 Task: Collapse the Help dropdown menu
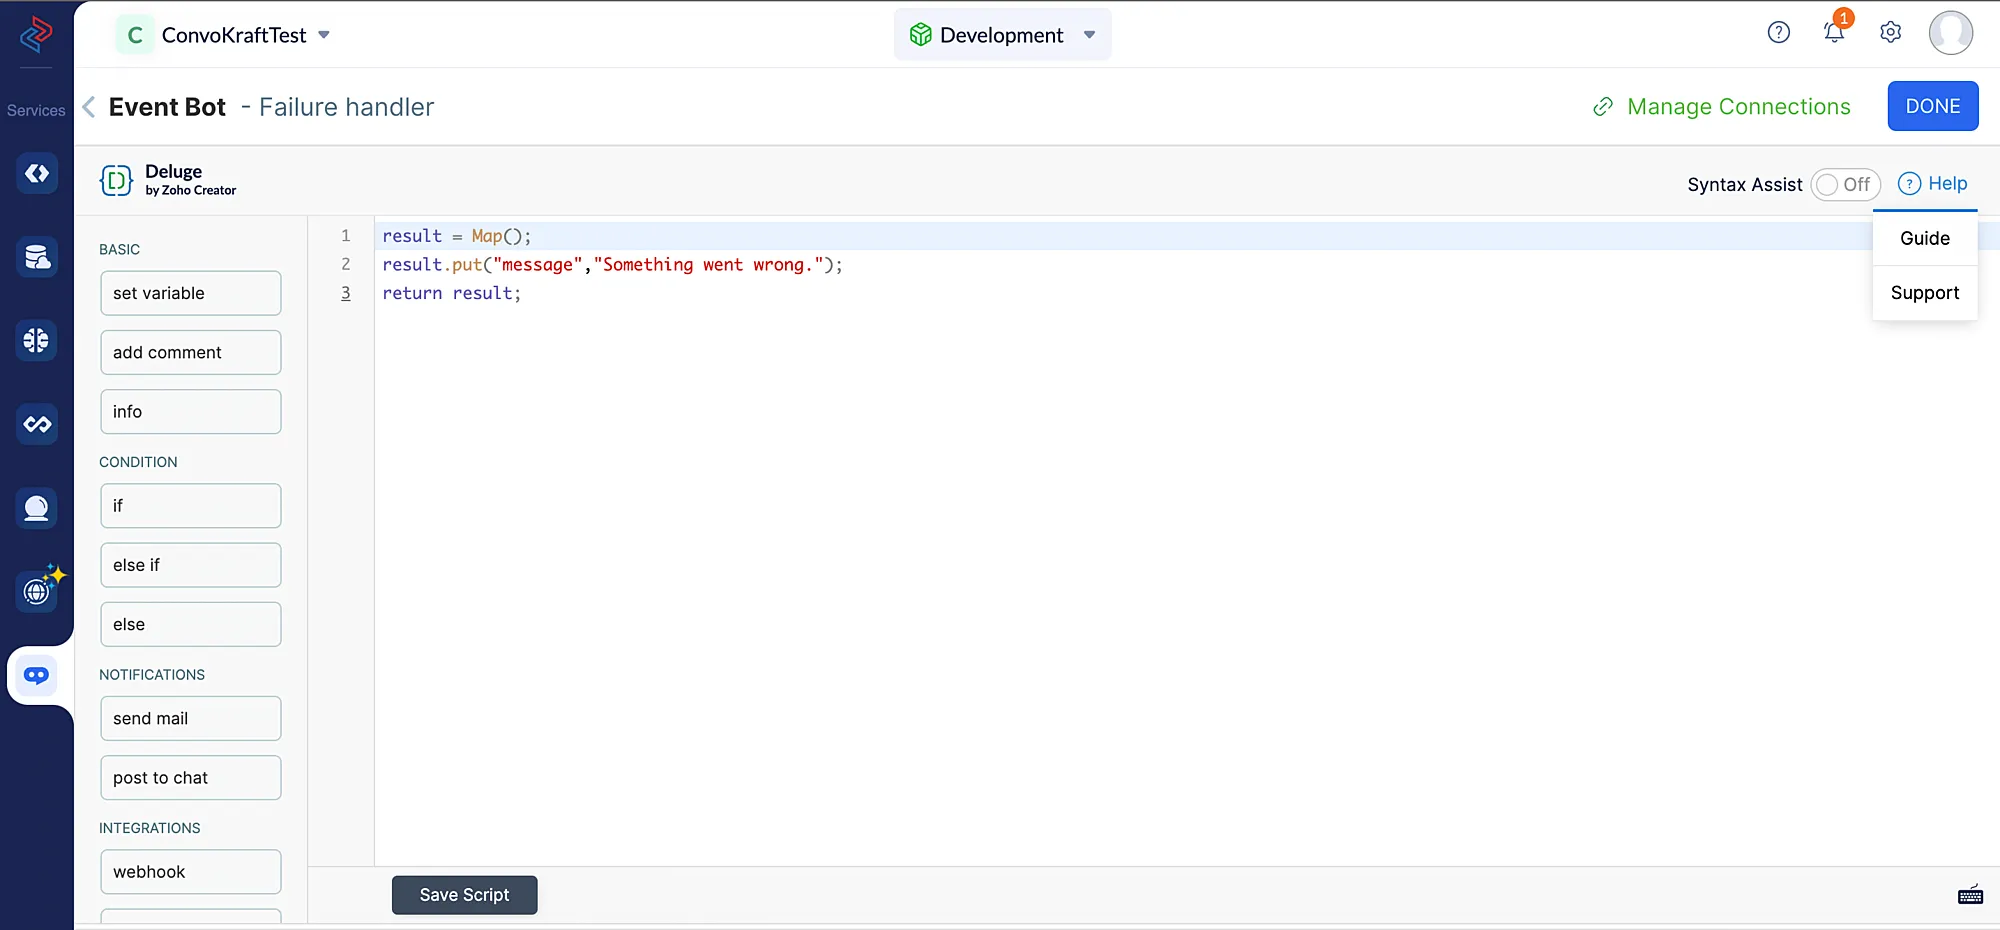pyautogui.click(x=1933, y=184)
